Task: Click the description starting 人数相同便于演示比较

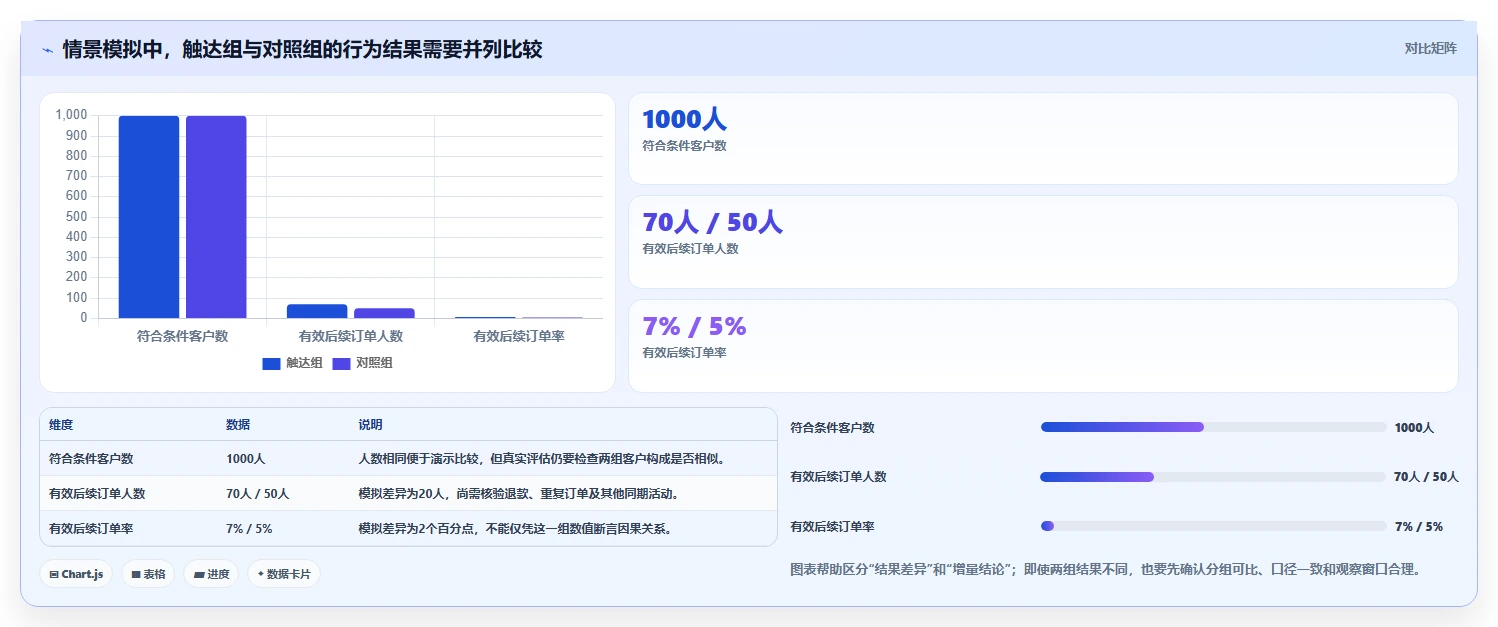Action: point(541,459)
